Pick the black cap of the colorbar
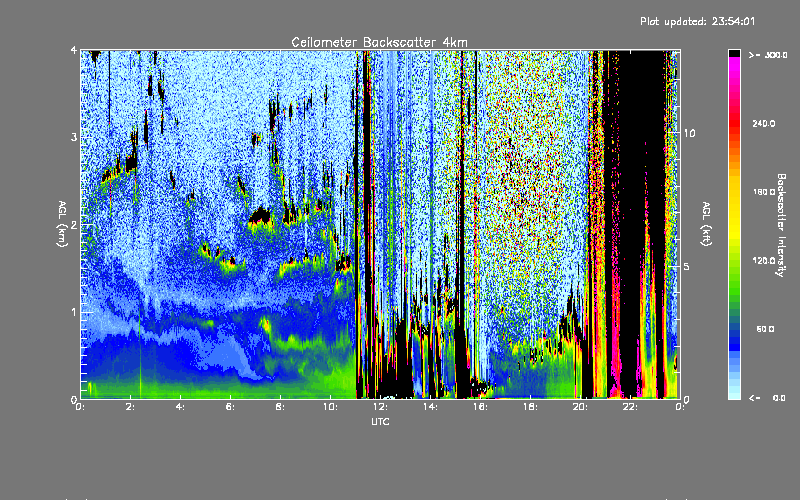 734,53
